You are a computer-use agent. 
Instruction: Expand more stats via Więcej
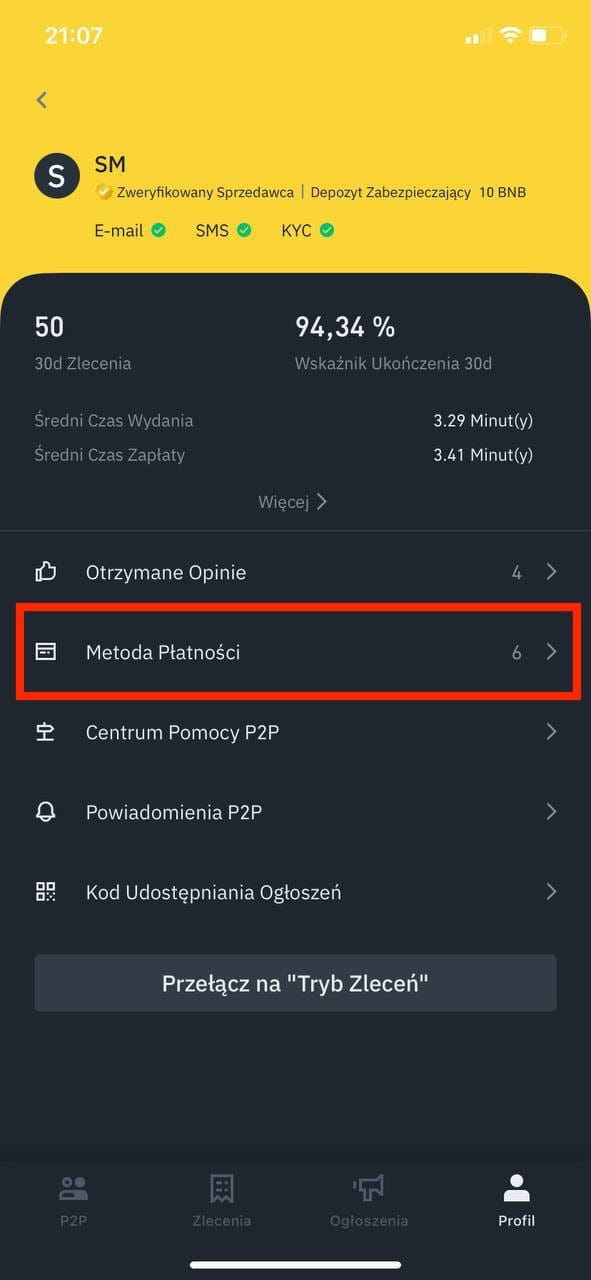click(292, 502)
